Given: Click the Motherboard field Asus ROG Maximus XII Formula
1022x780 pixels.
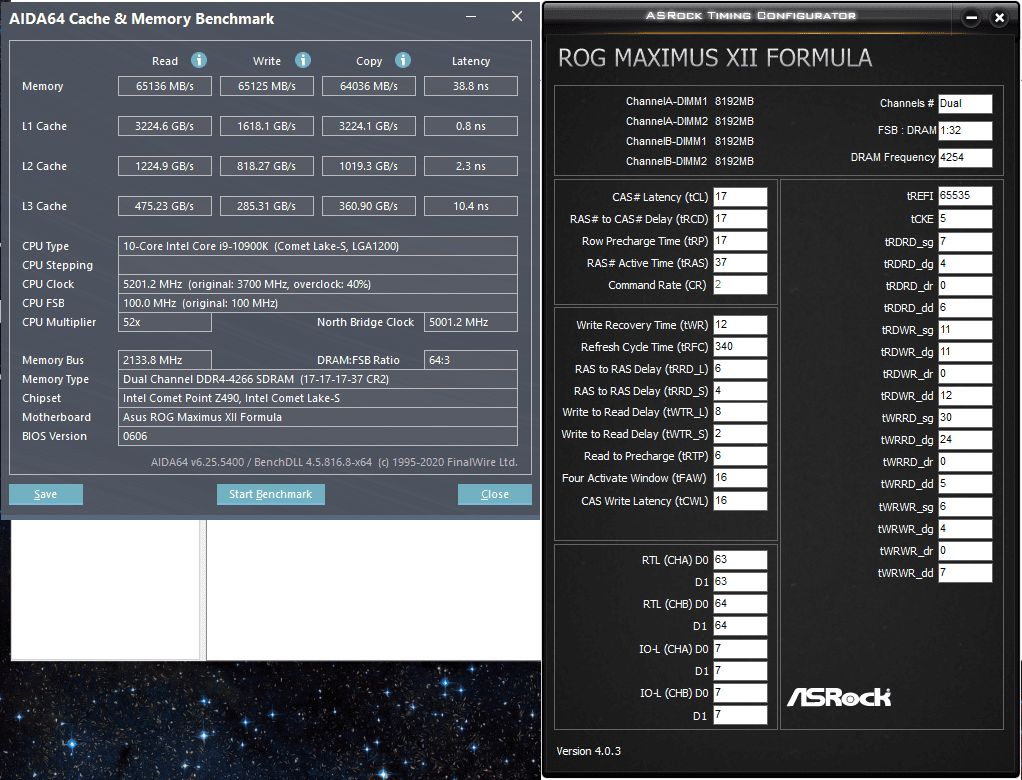Looking at the screenshot, I should coord(318,417).
